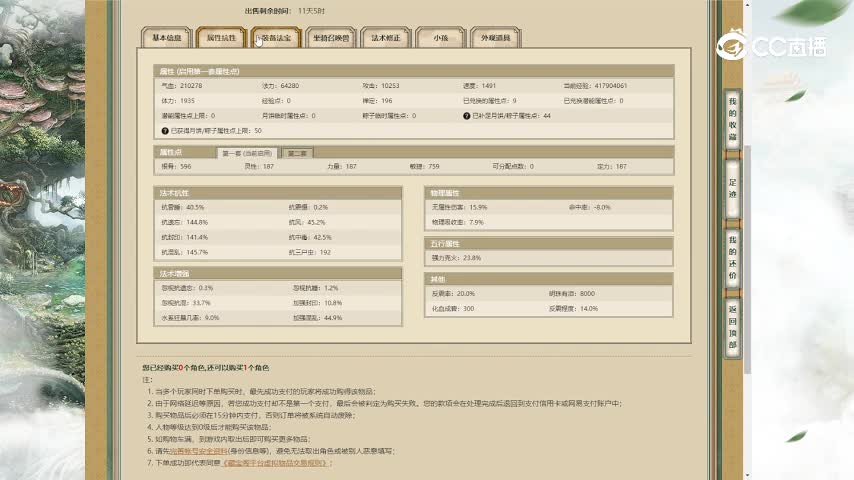Select the 抗混乱: 145.7% resistance value
Viewport: 854px width, 480px height.
[185, 252]
